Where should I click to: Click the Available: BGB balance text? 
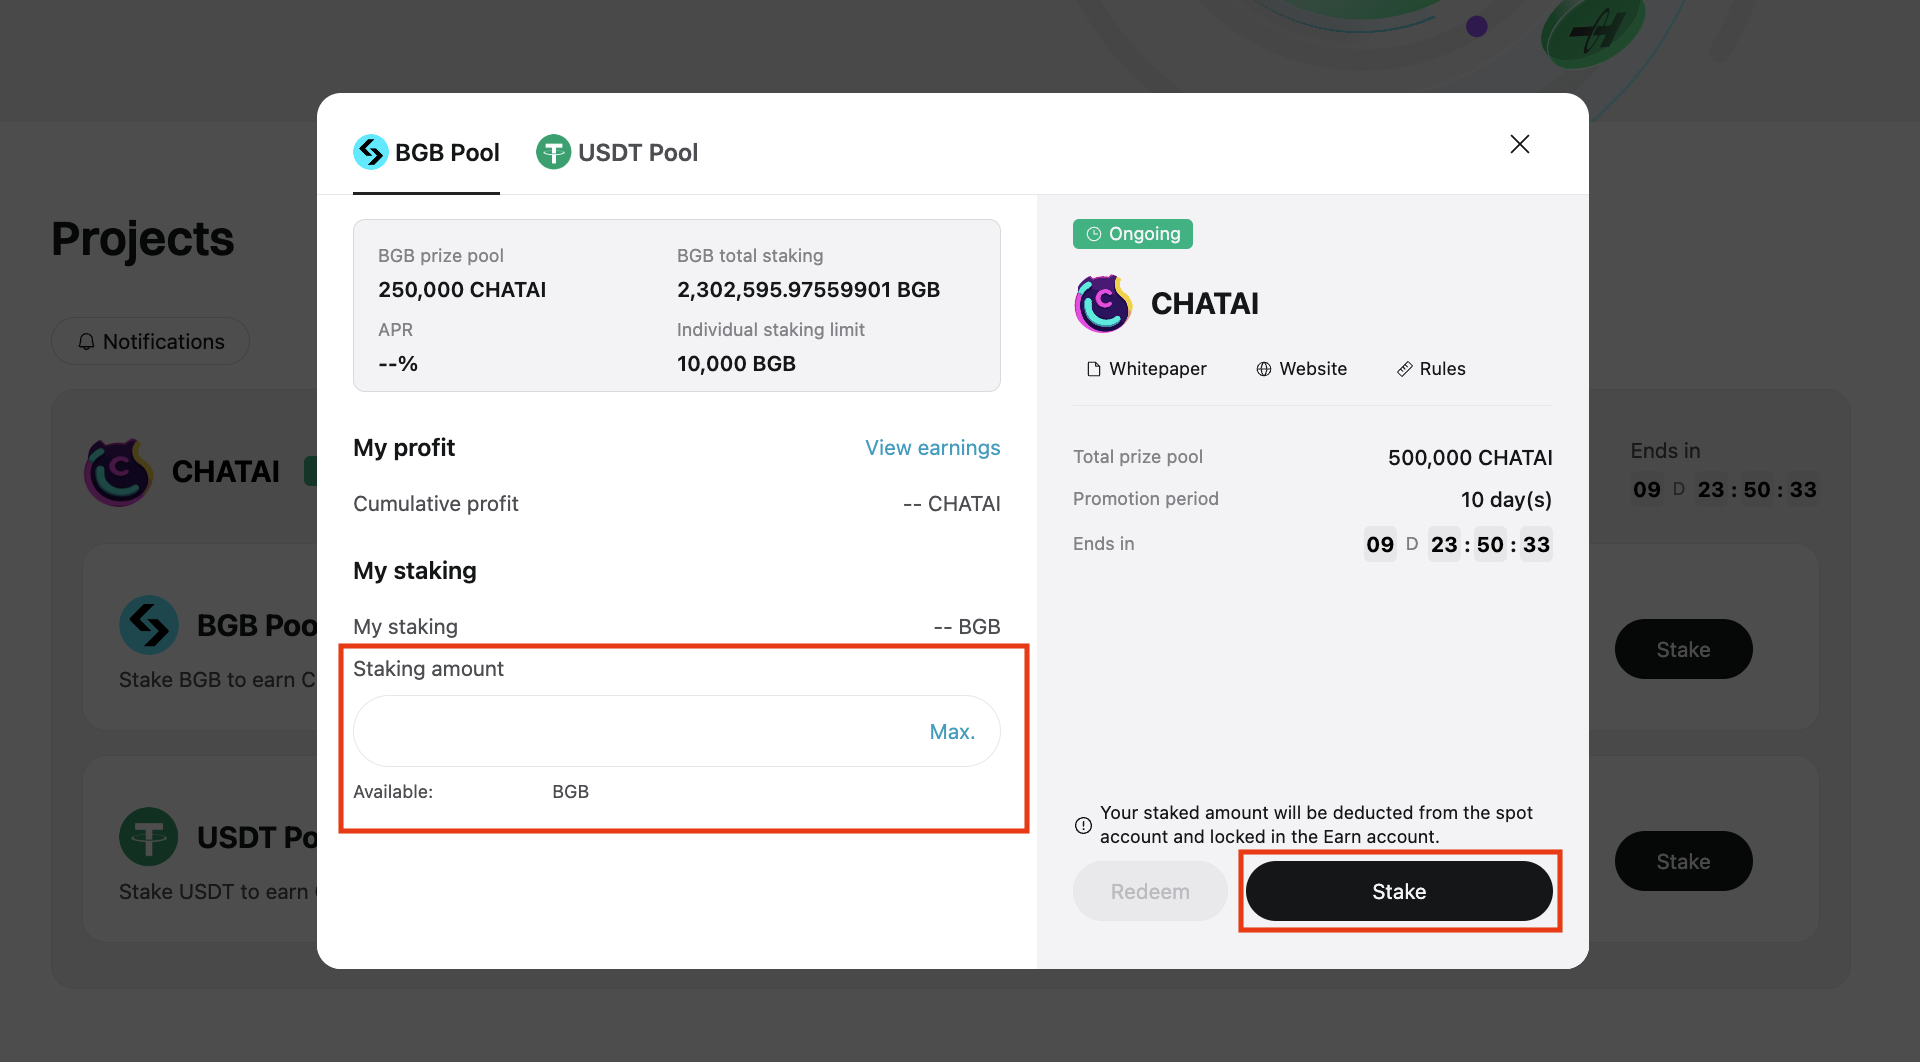click(471, 792)
